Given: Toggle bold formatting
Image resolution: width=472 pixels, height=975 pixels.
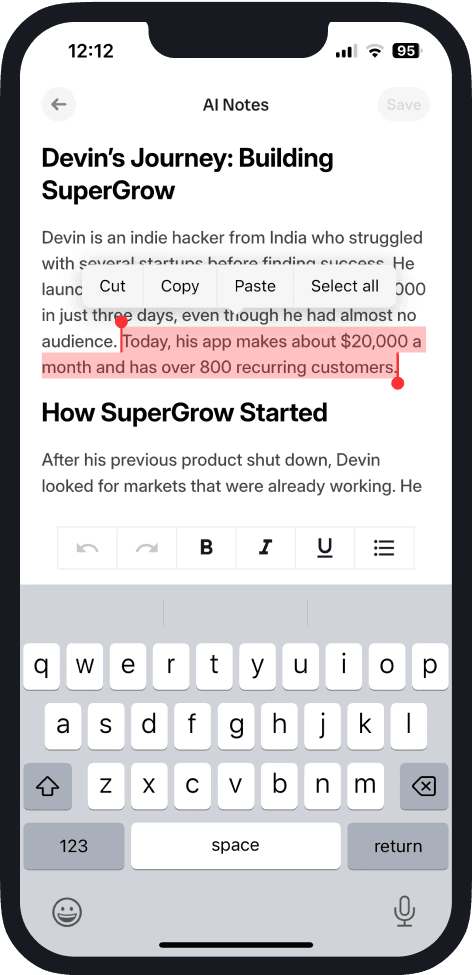Looking at the screenshot, I should pyautogui.click(x=206, y=548).
